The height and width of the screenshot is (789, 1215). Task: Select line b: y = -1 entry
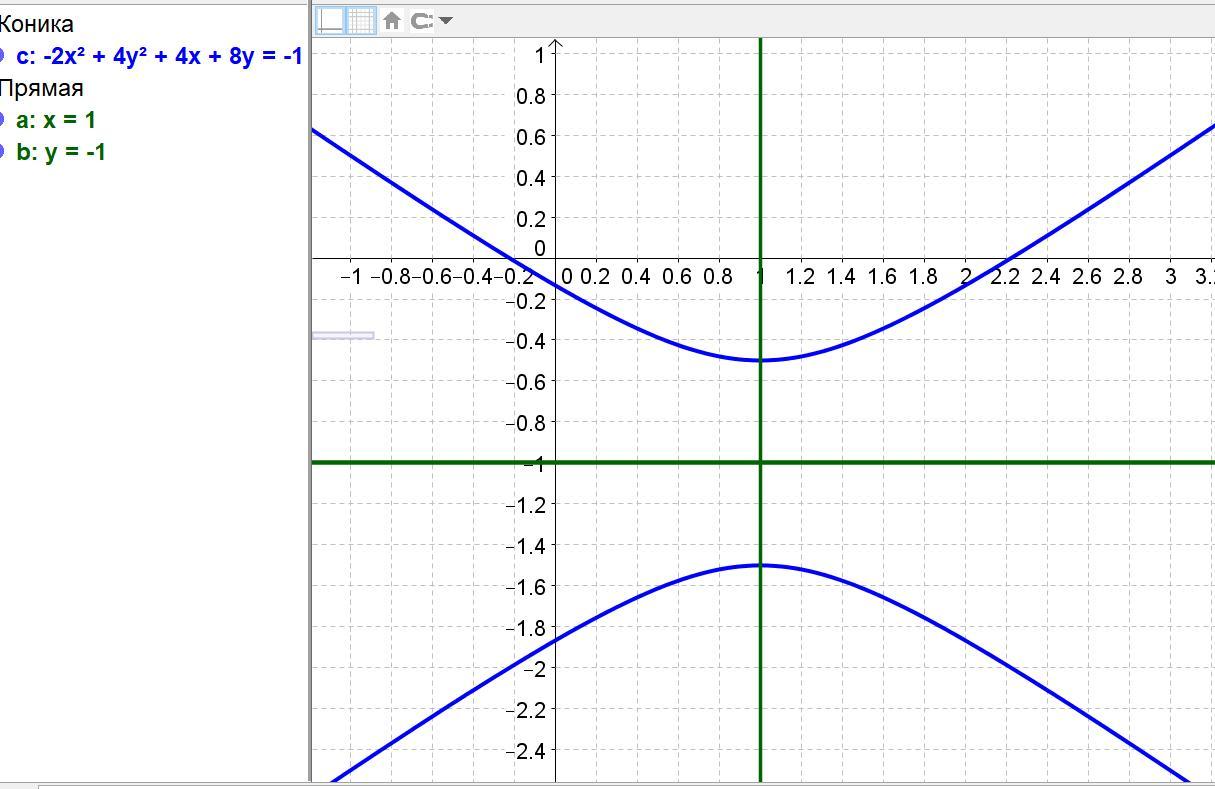(61, 152)
